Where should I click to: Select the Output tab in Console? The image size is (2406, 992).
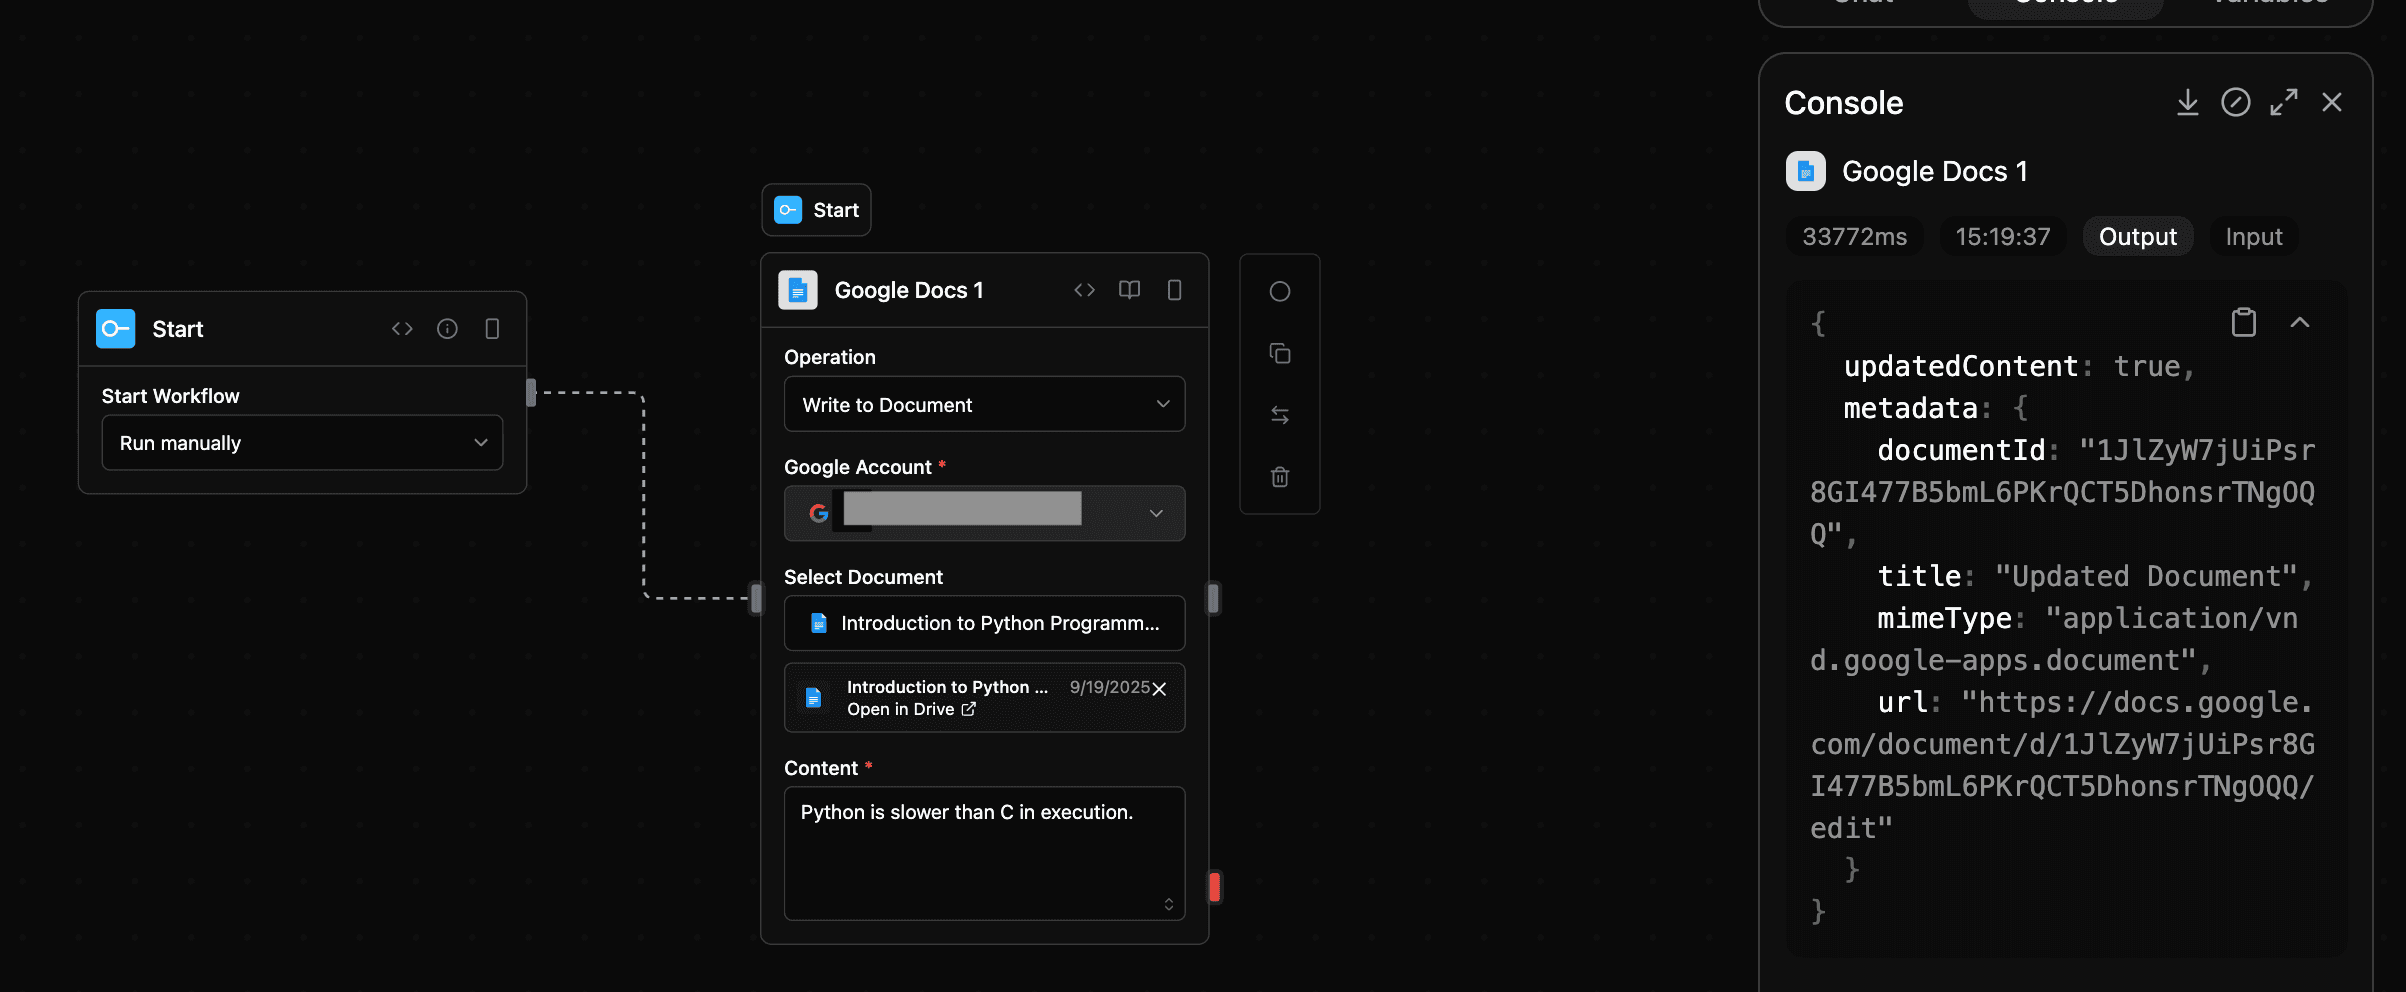point(2137,236)
